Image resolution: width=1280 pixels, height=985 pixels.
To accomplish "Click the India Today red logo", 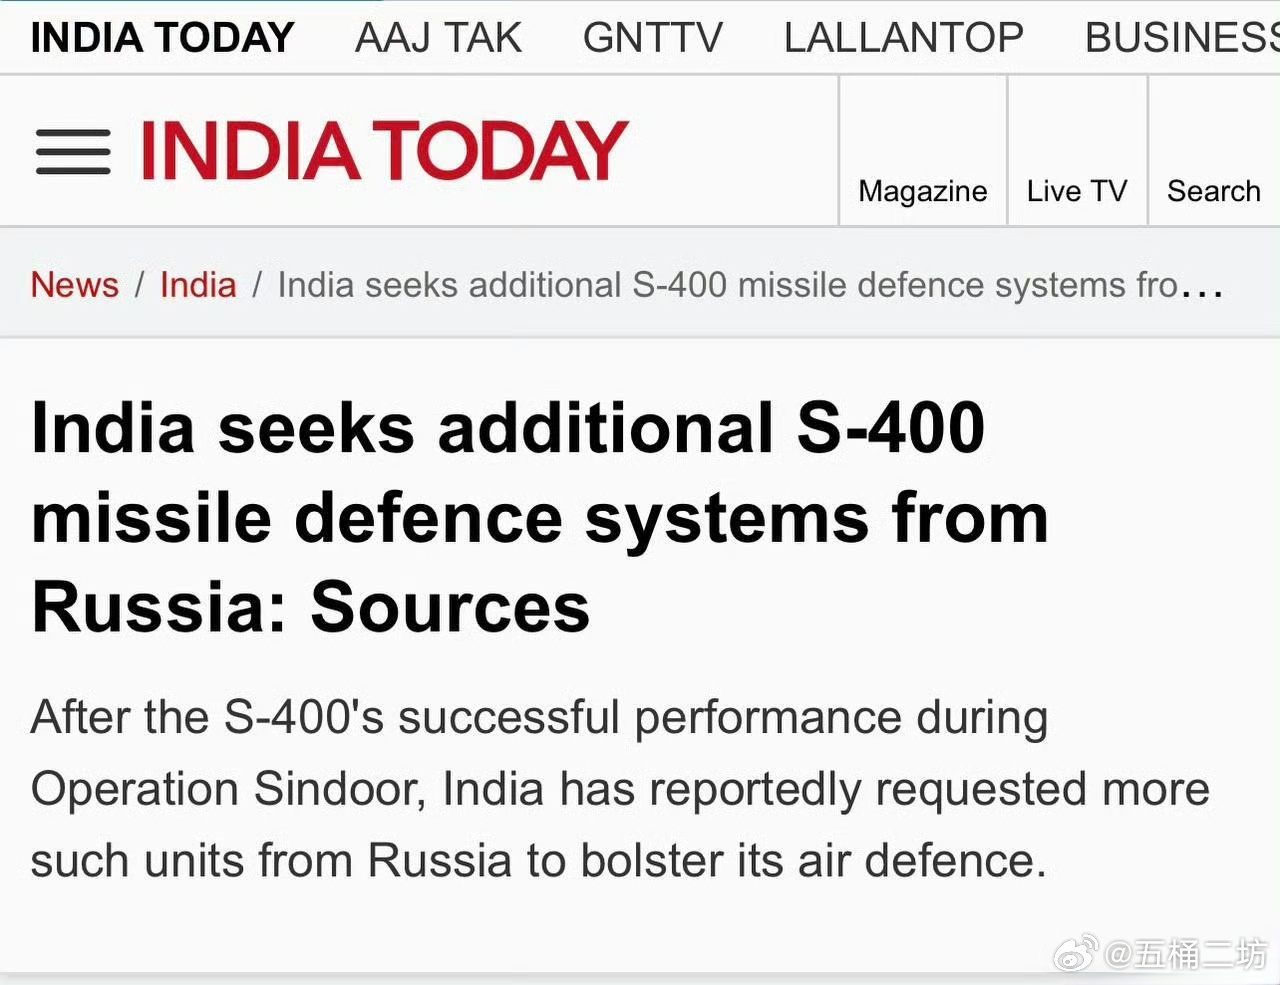I will click(384, 151).
